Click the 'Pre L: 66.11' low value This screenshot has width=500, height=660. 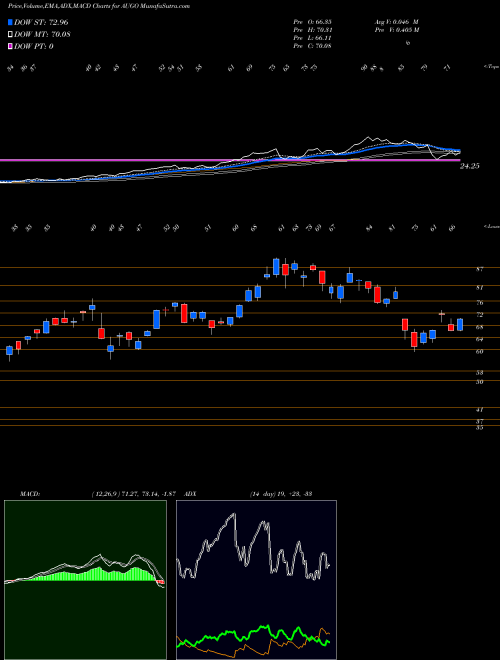tap(312, 38)
